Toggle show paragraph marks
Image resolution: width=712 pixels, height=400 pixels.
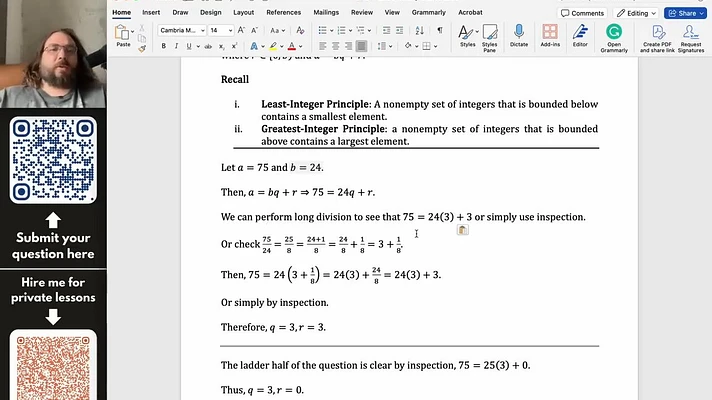tap(440, 30)
